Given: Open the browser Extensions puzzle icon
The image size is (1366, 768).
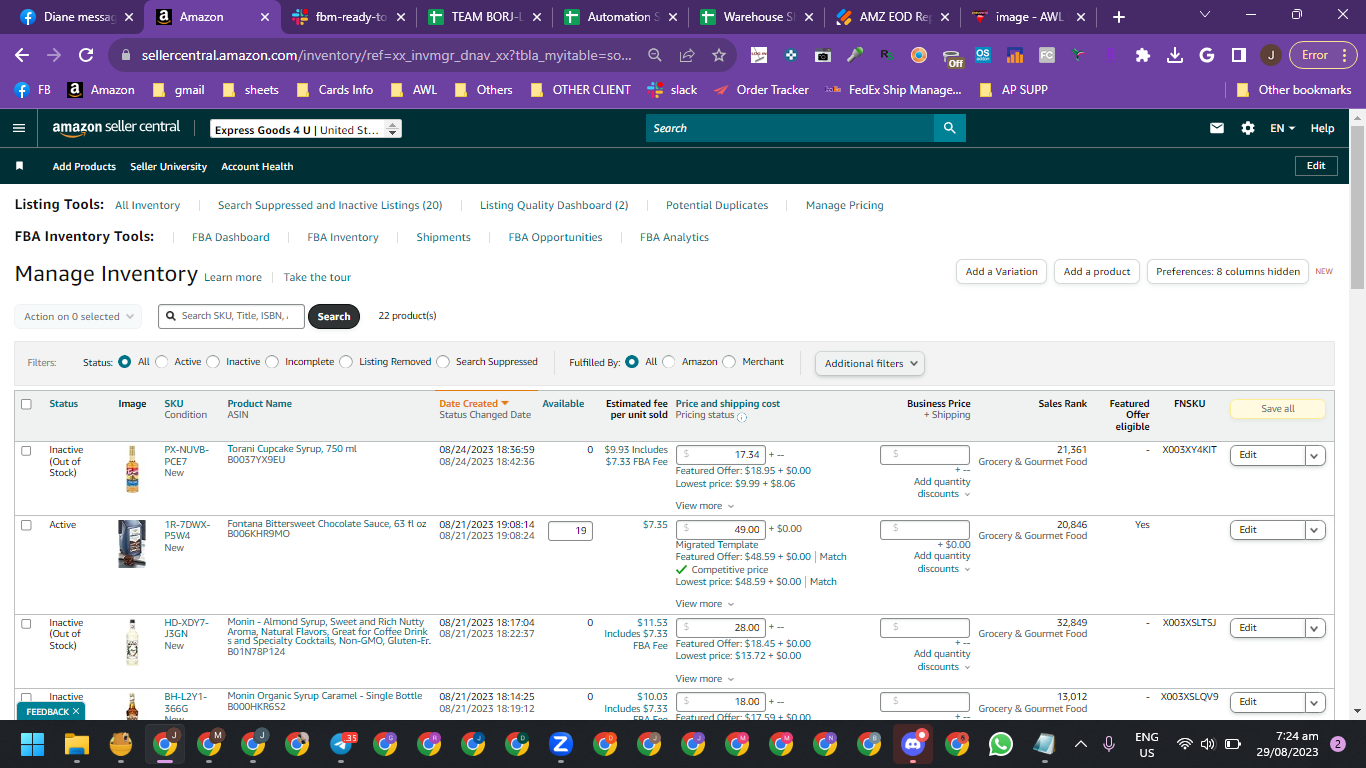Looking at the screenshot, I should (x=1143, y=55).
